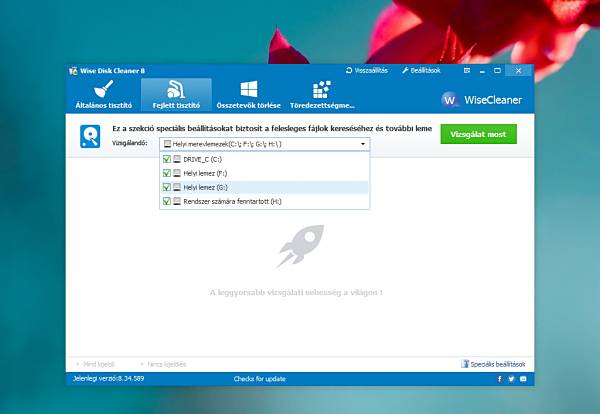The width and height of the screenshot is (600, 414).
Task: Toggle the Helyi lemez (F:) checkbox
Action: tap(166, 173)
